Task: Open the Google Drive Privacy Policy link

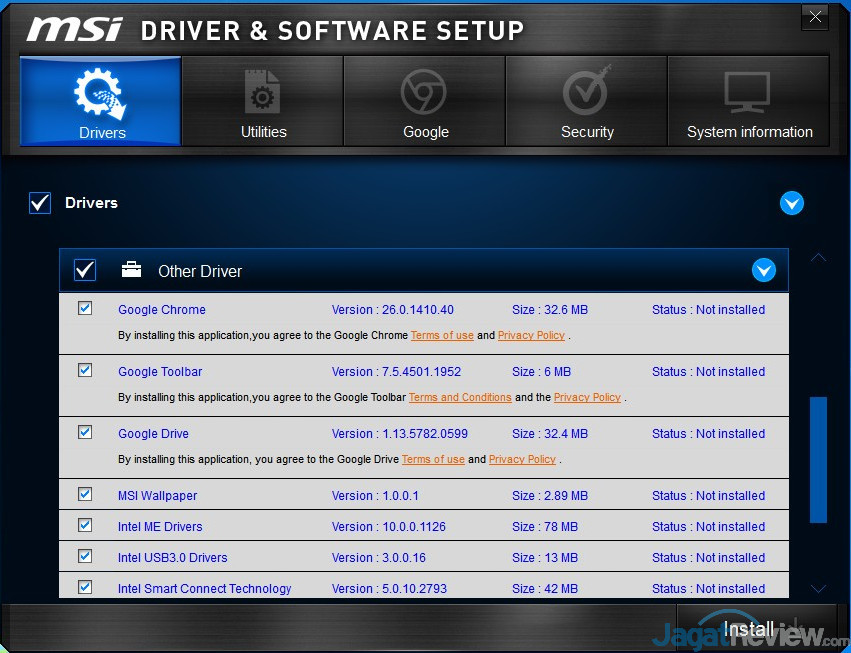Action: [522, 460]
